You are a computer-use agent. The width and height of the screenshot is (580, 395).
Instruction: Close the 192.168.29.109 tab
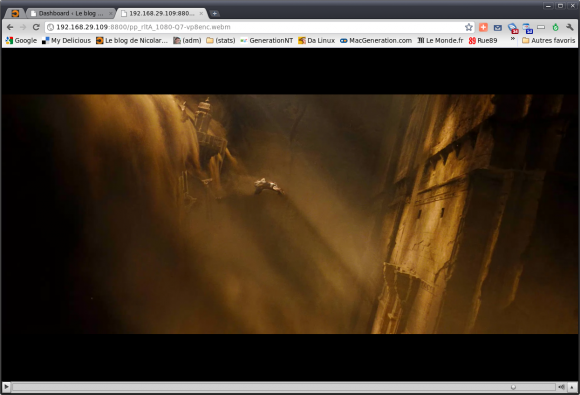tap(201, 13)
